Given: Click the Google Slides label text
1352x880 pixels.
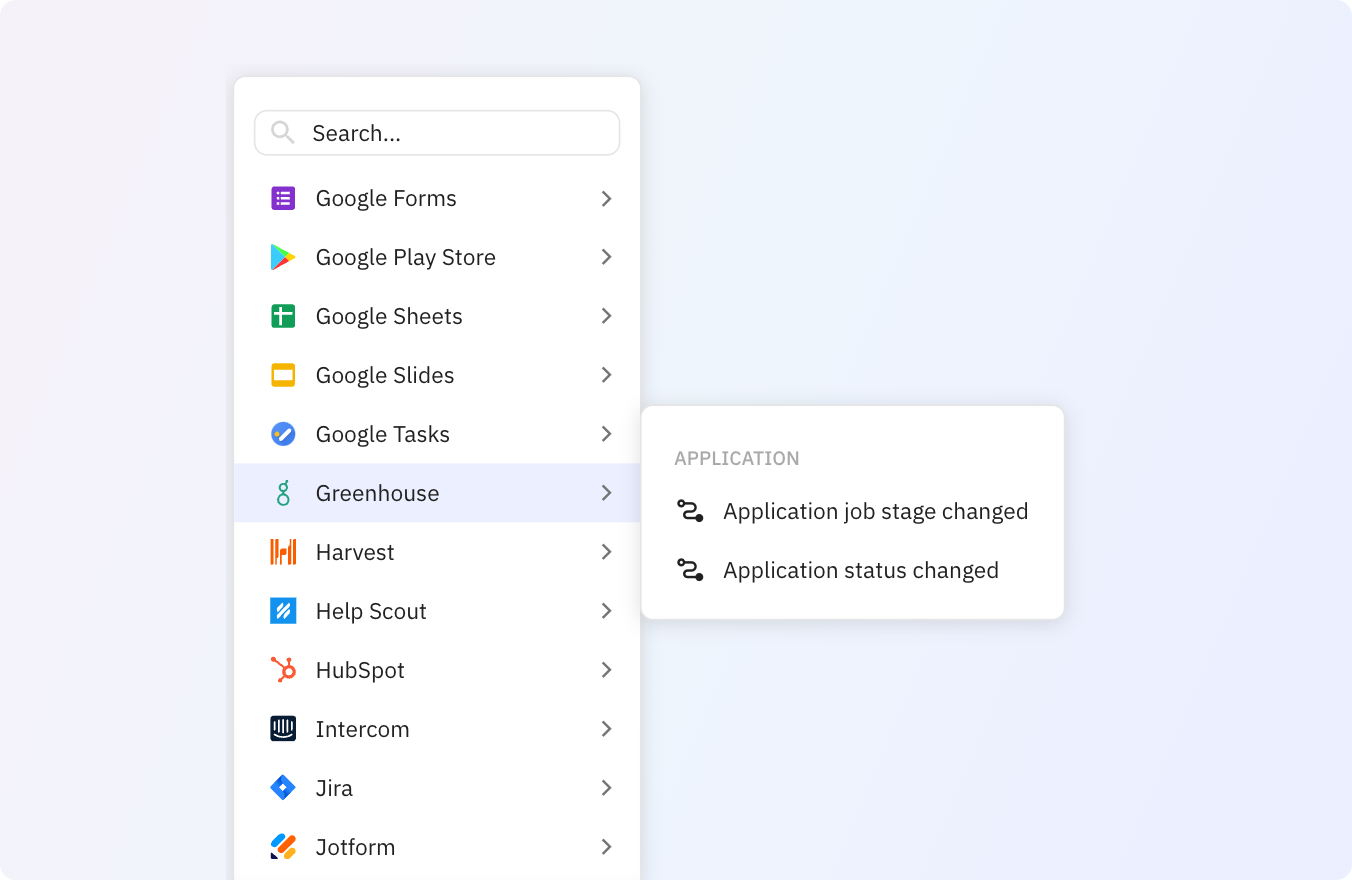Looking at the screenshot, I should (385, 375).
